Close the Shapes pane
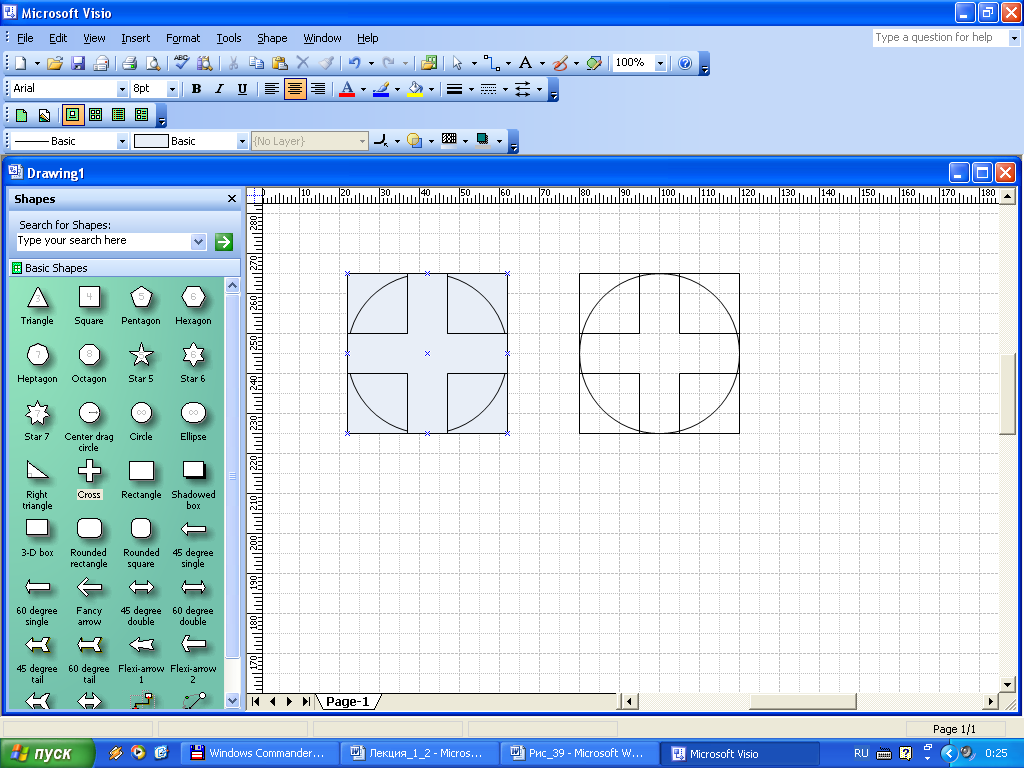 [232, 199]
